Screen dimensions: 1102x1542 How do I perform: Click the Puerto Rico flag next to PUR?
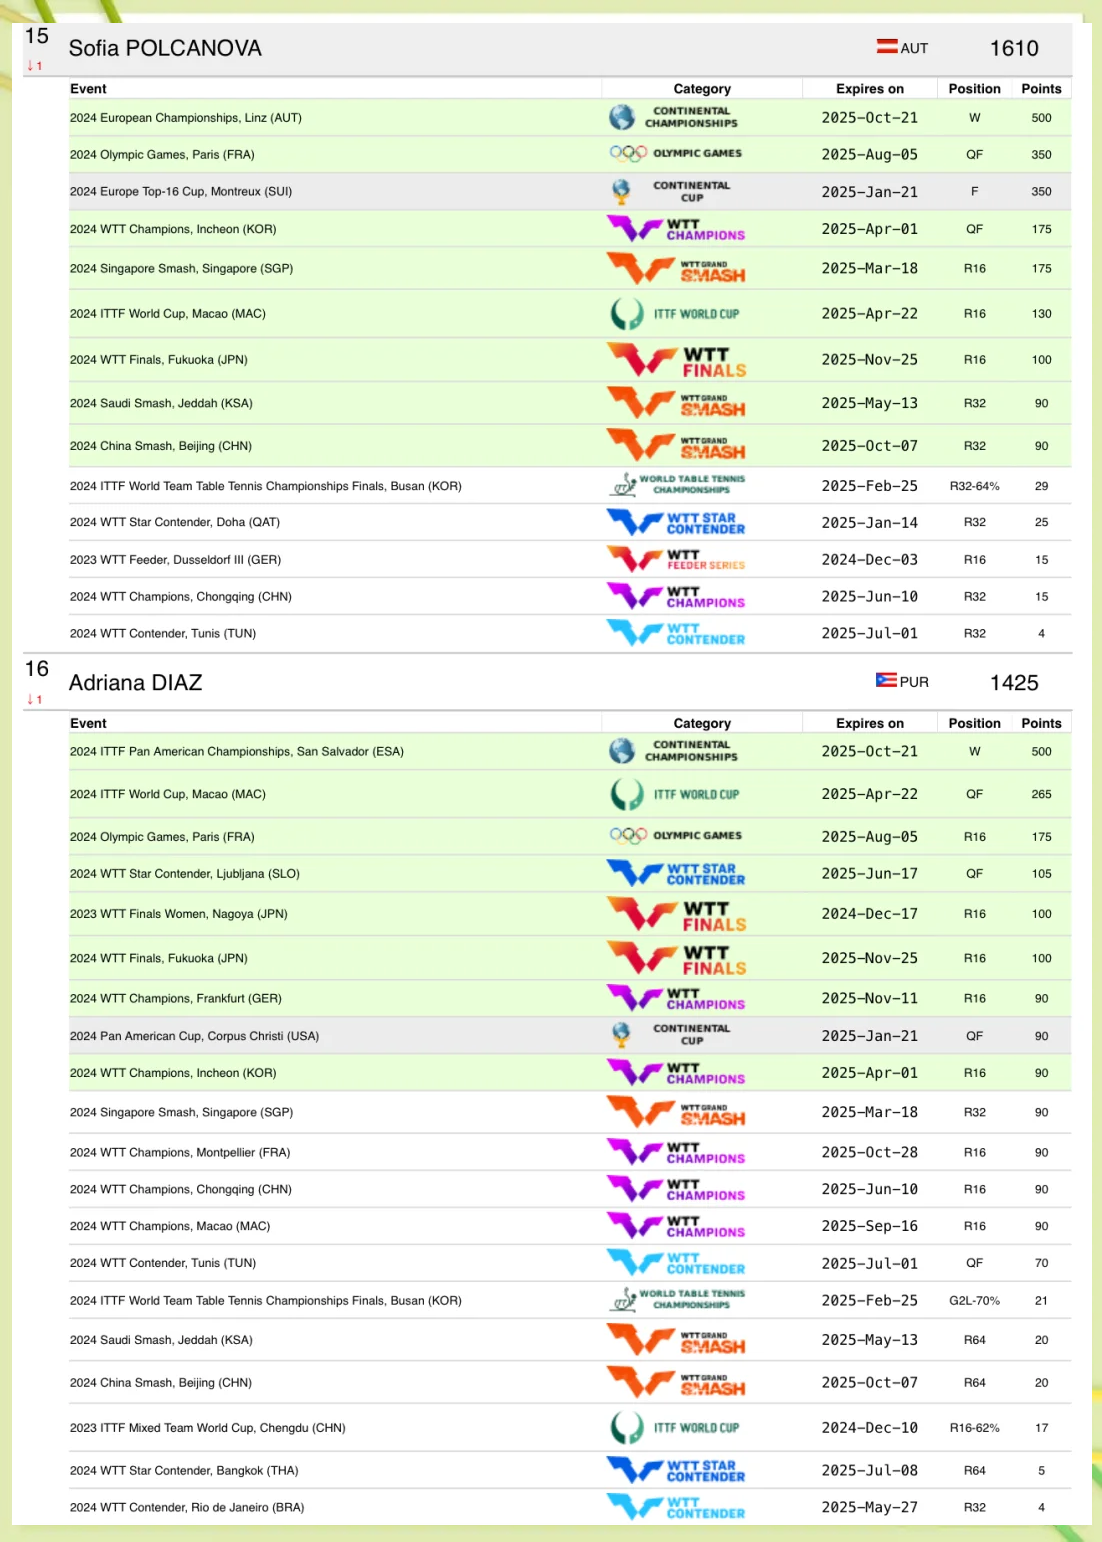886,680
